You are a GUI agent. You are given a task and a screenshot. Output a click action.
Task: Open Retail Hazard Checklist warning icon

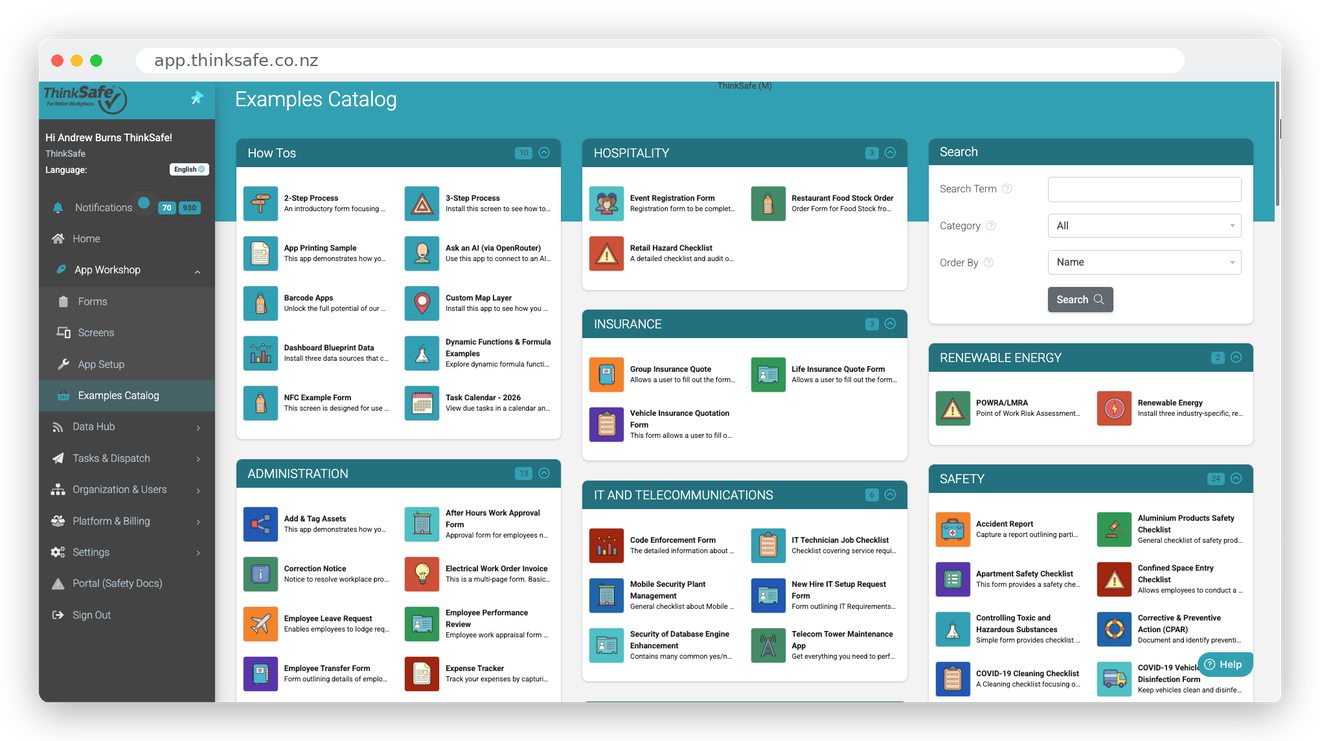pyautogui.click(x=606, y=254)
